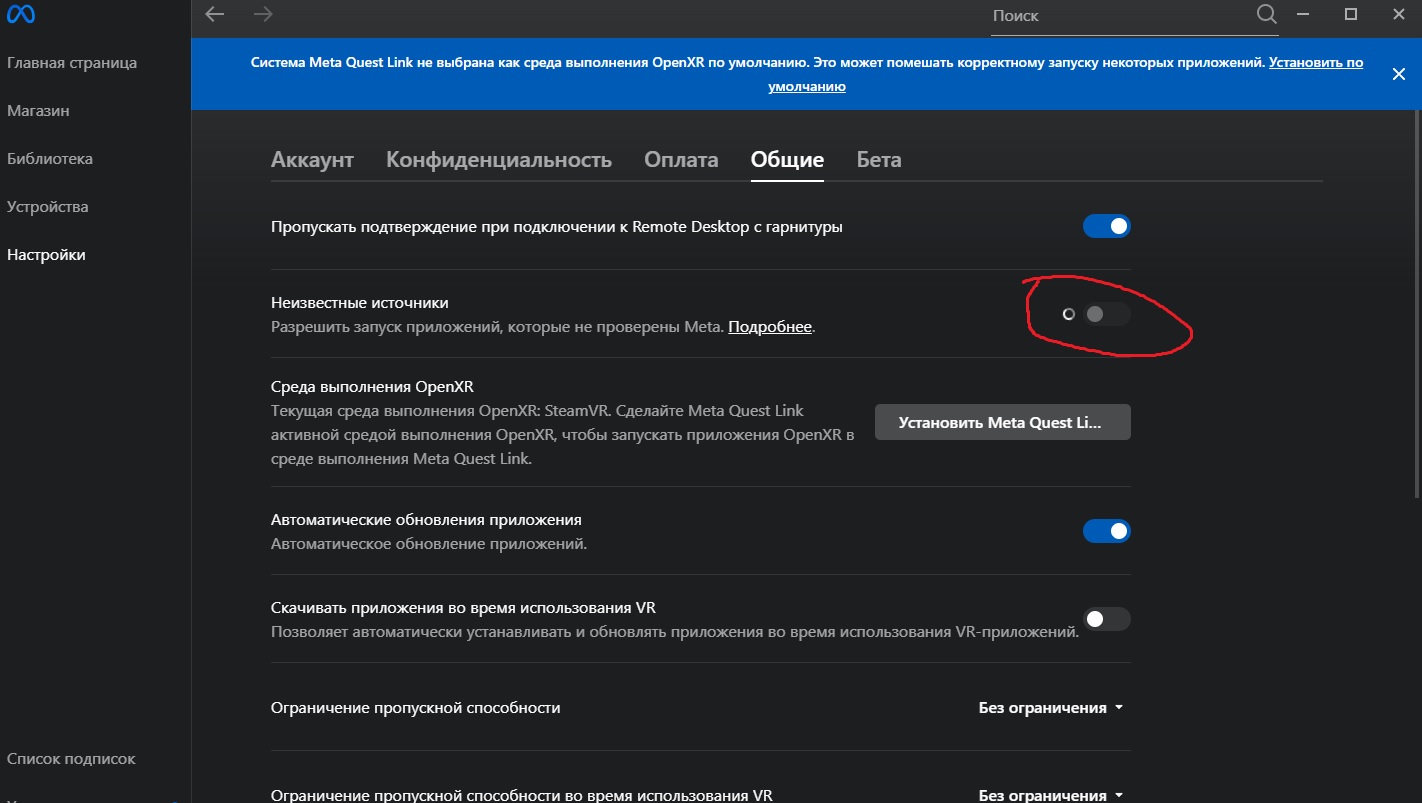Click the search magnifier icon
This screenshot has width=1422, height=803.
tap(1266, 14)
